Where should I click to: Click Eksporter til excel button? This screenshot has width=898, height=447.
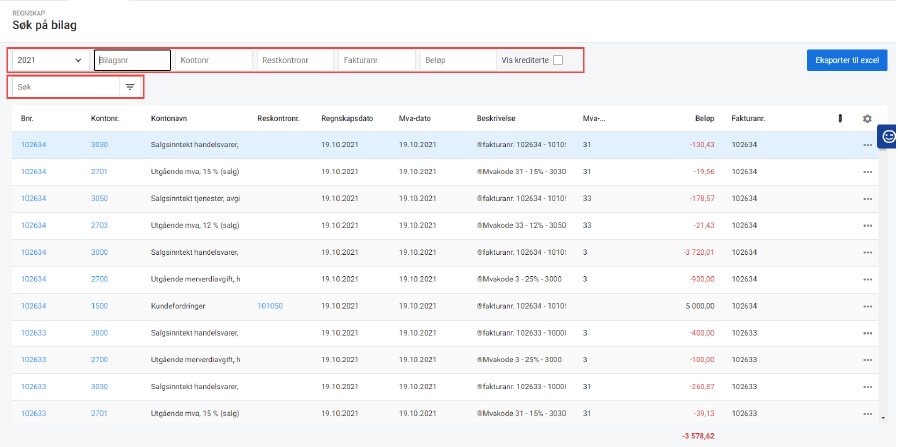click(846, 60)
